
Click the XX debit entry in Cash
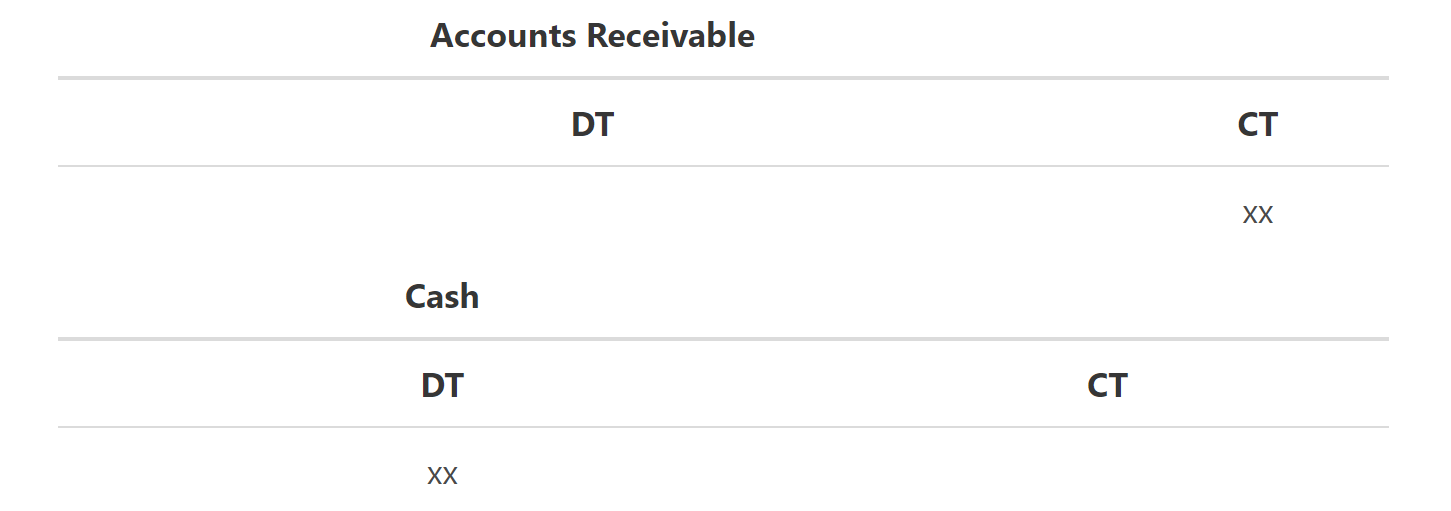click(442, 475)
